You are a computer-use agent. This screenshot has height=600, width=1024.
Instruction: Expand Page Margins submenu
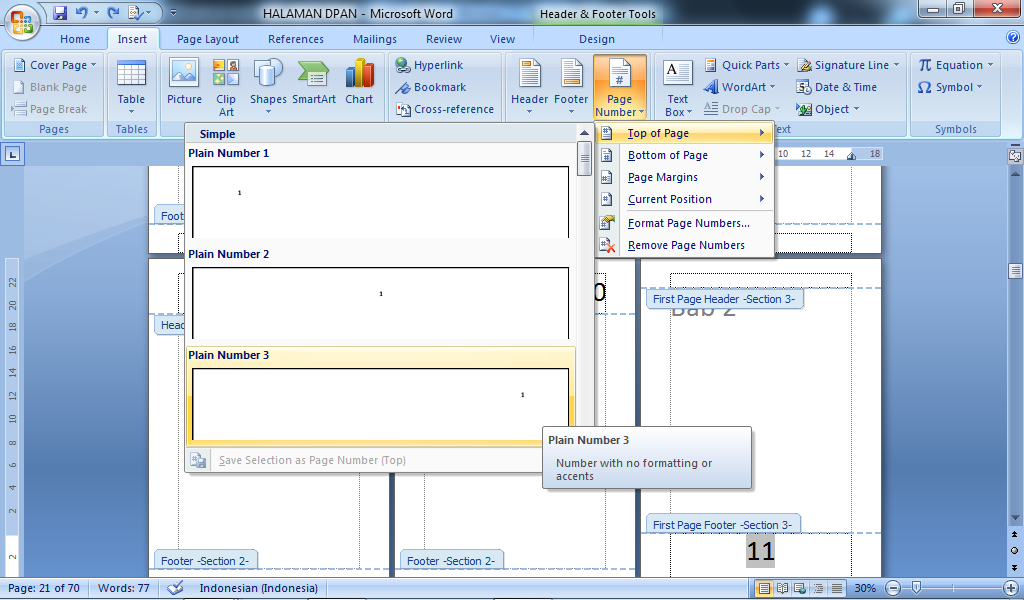(x=684, y=178)
